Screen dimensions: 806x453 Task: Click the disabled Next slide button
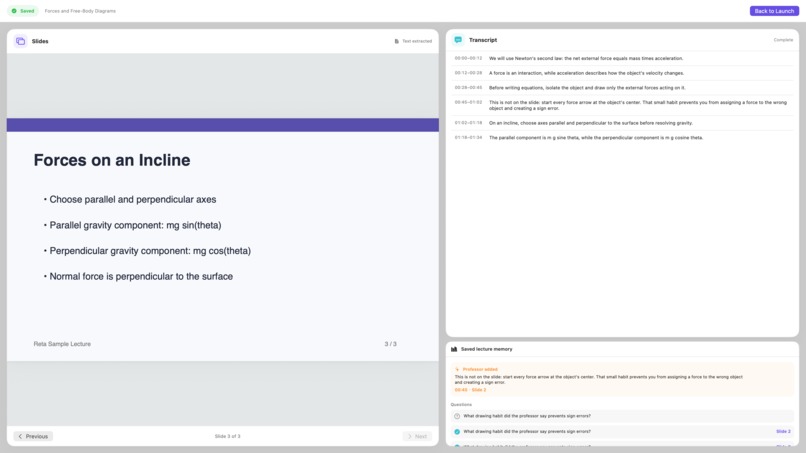(417, 436)
